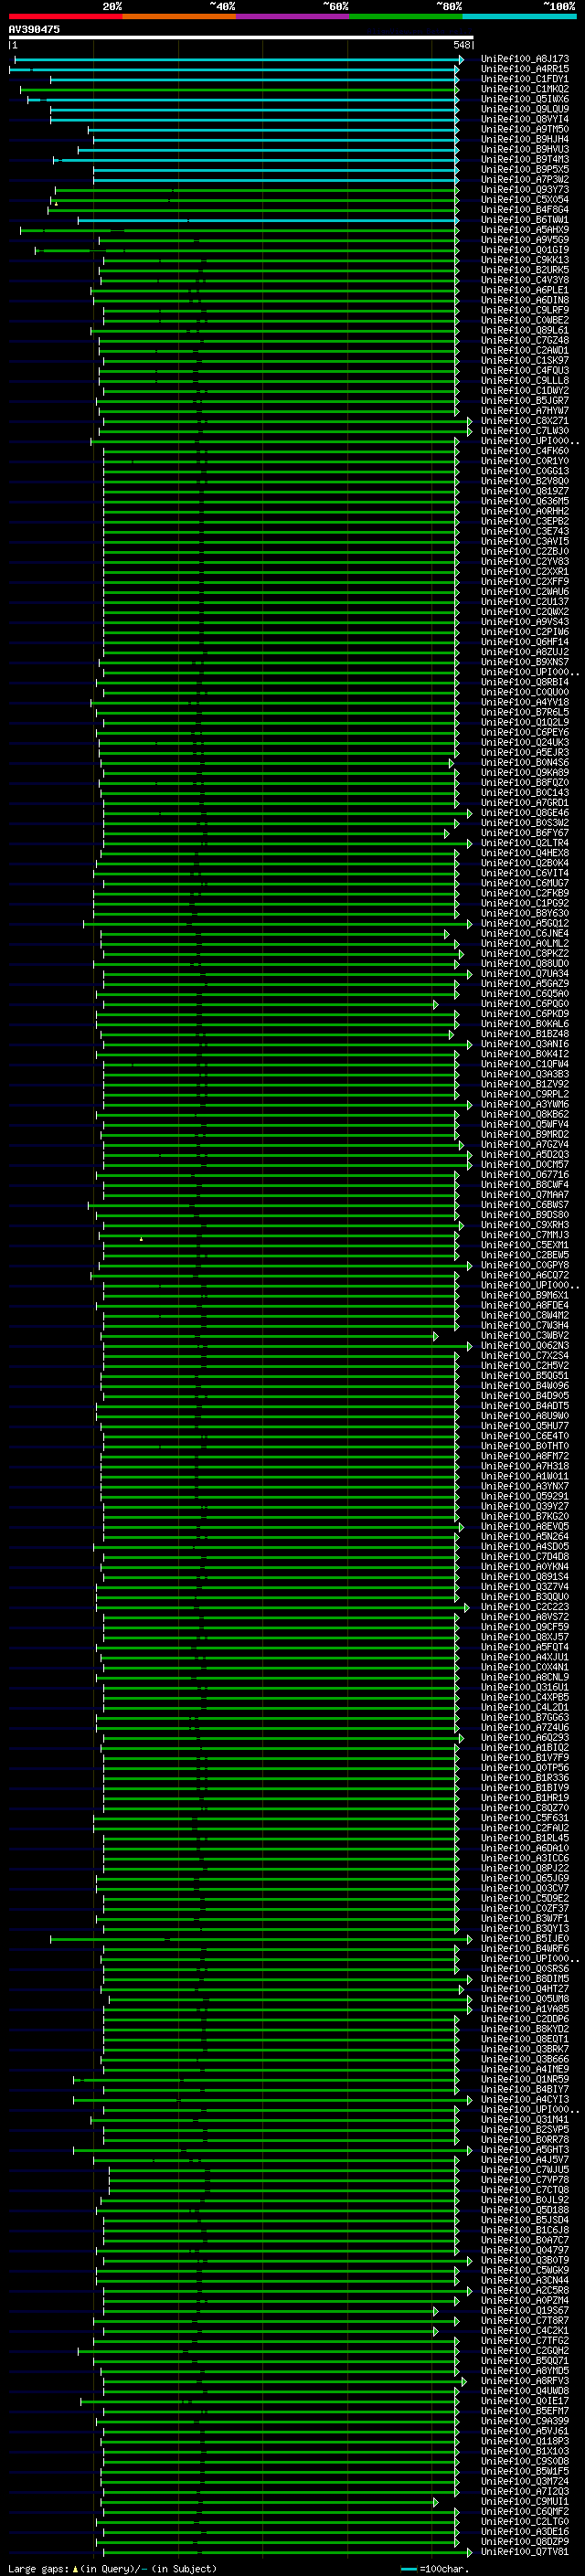
Task: Select the UniRef100_B5JGR7 label
Action: [x=525, y=400]
